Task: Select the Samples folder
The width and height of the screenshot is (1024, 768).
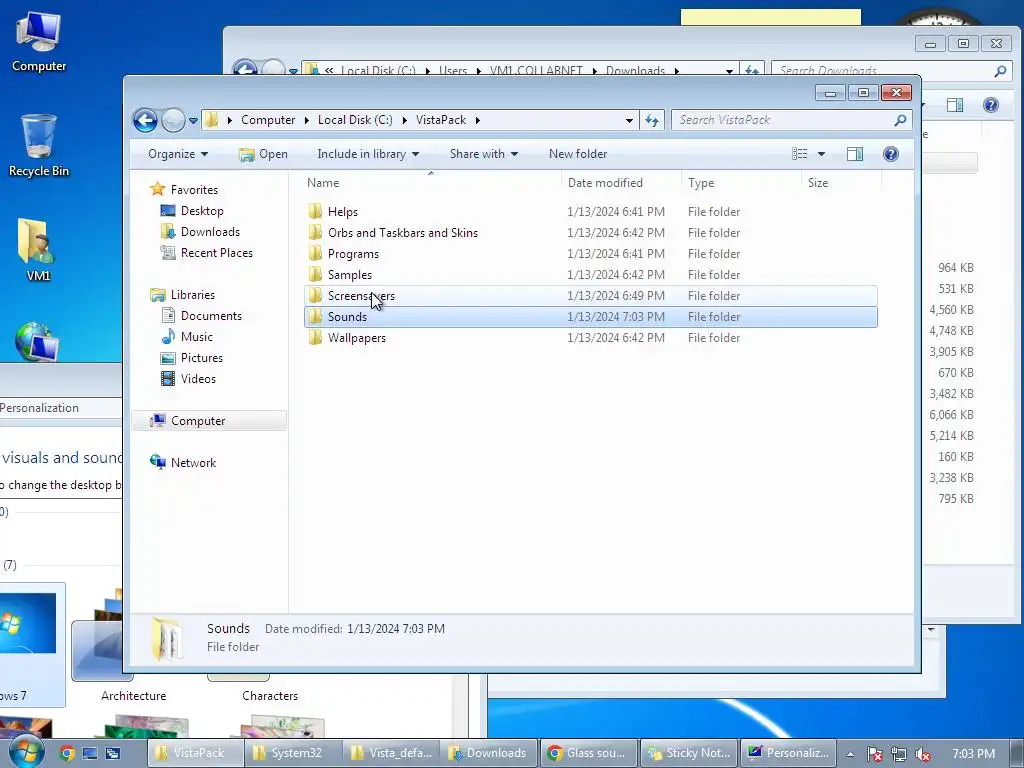Action: pos(590,274)
